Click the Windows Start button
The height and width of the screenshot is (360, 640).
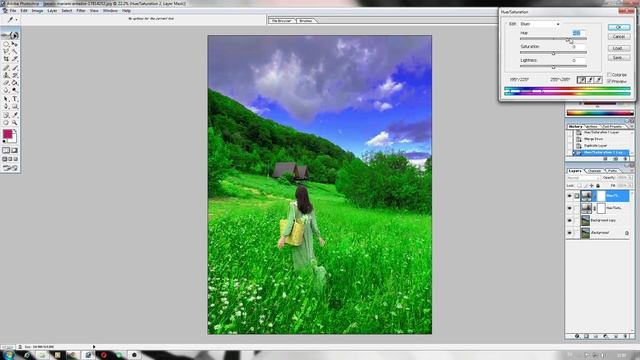click(x=9, y=355)
